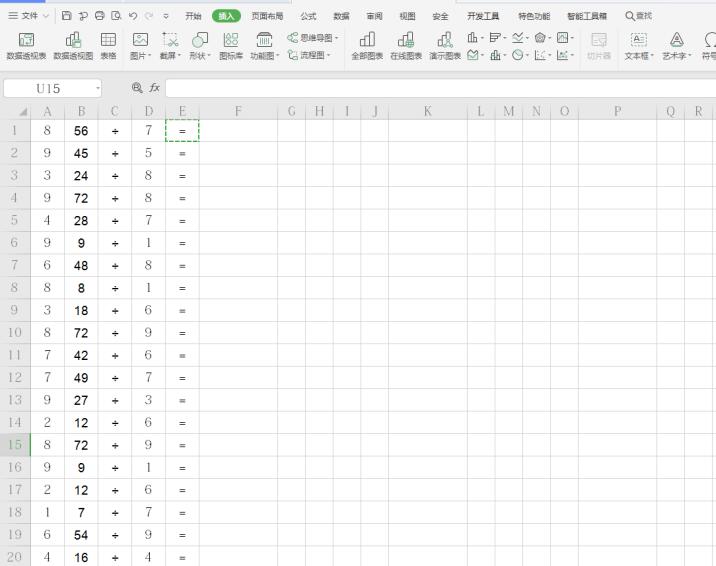The image size is (716, 566).
Task: Click the Print Preview icon
Action: (x=116, y=16)
